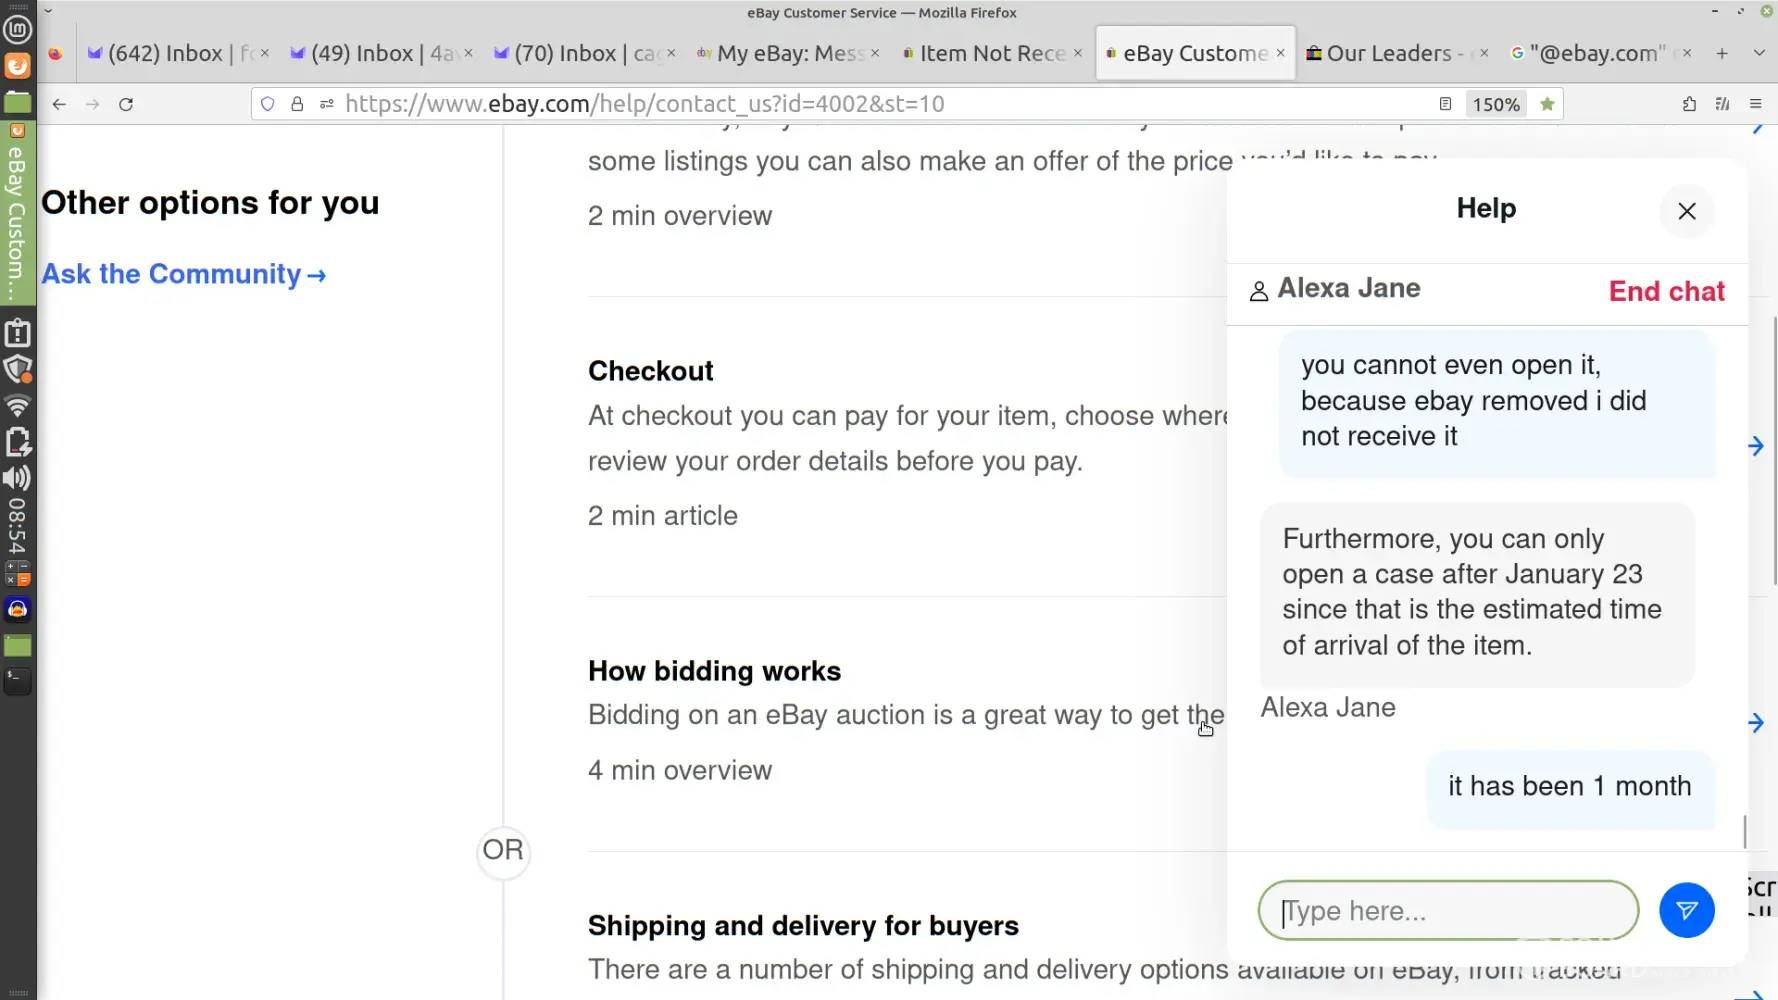Close the Help chat panel

[x=1686, y=211]
